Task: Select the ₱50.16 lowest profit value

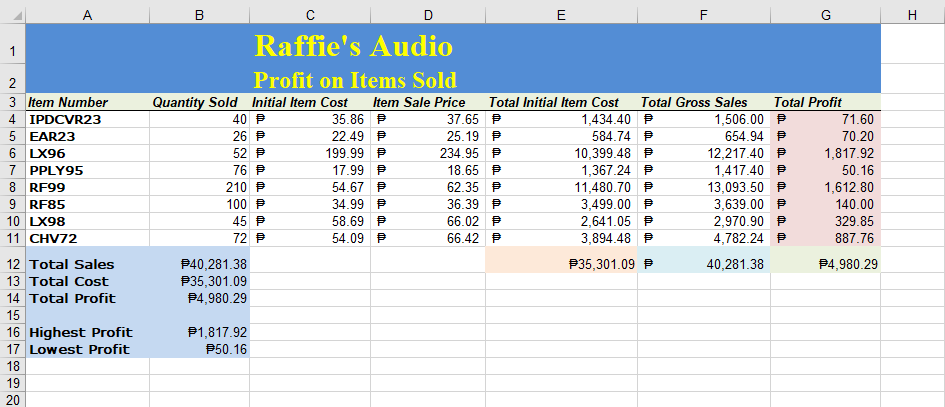Action: click(199, 349)
